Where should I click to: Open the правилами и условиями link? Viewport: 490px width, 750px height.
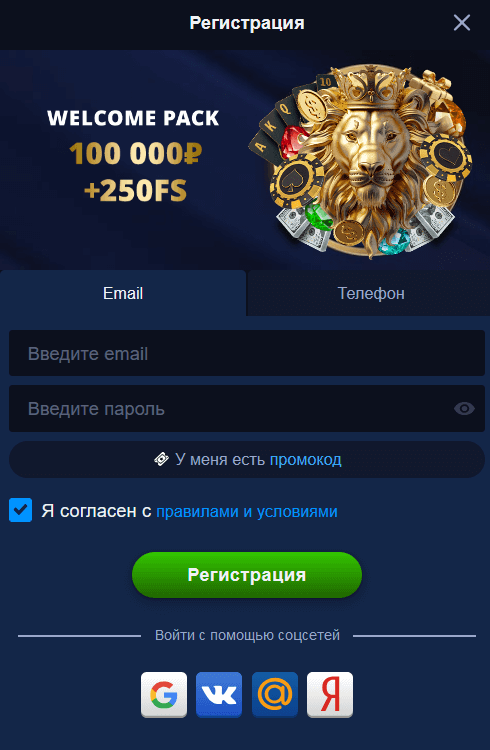click(x=247, y=511)
